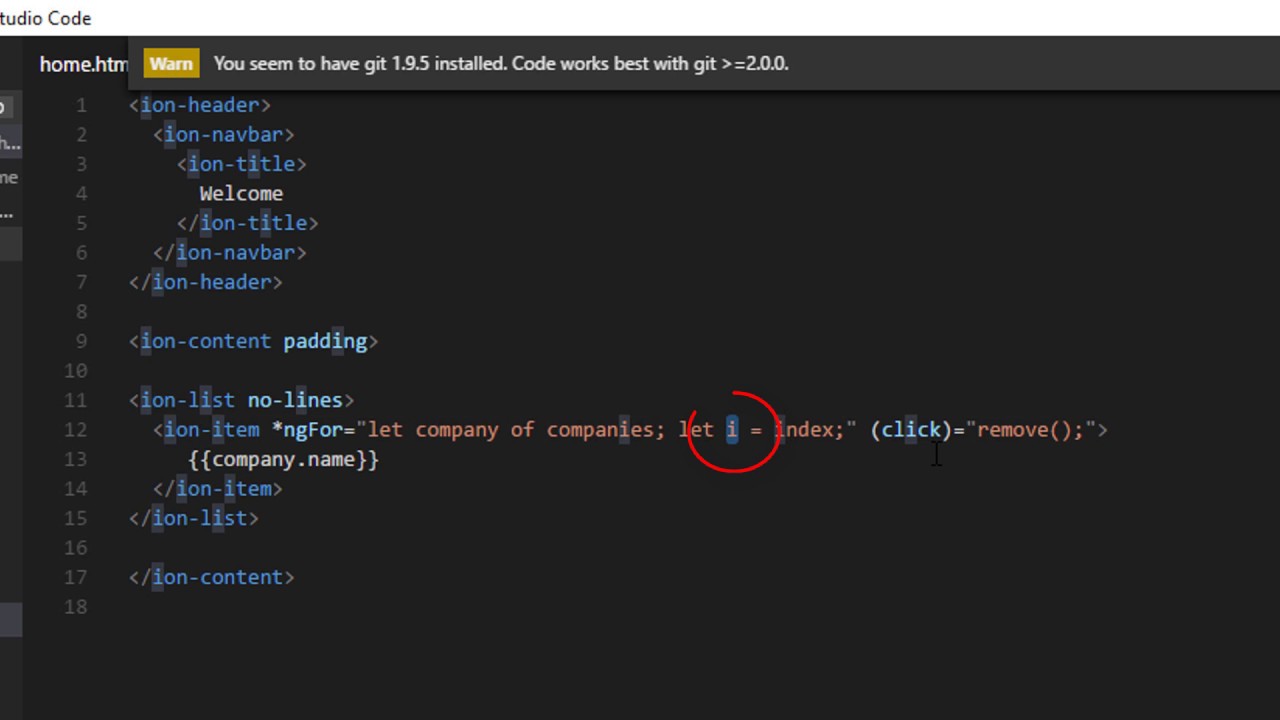The height and width of the screenshot is (720, 1280).
Task: Select line number 12 in the gutter
Action: 76,429
